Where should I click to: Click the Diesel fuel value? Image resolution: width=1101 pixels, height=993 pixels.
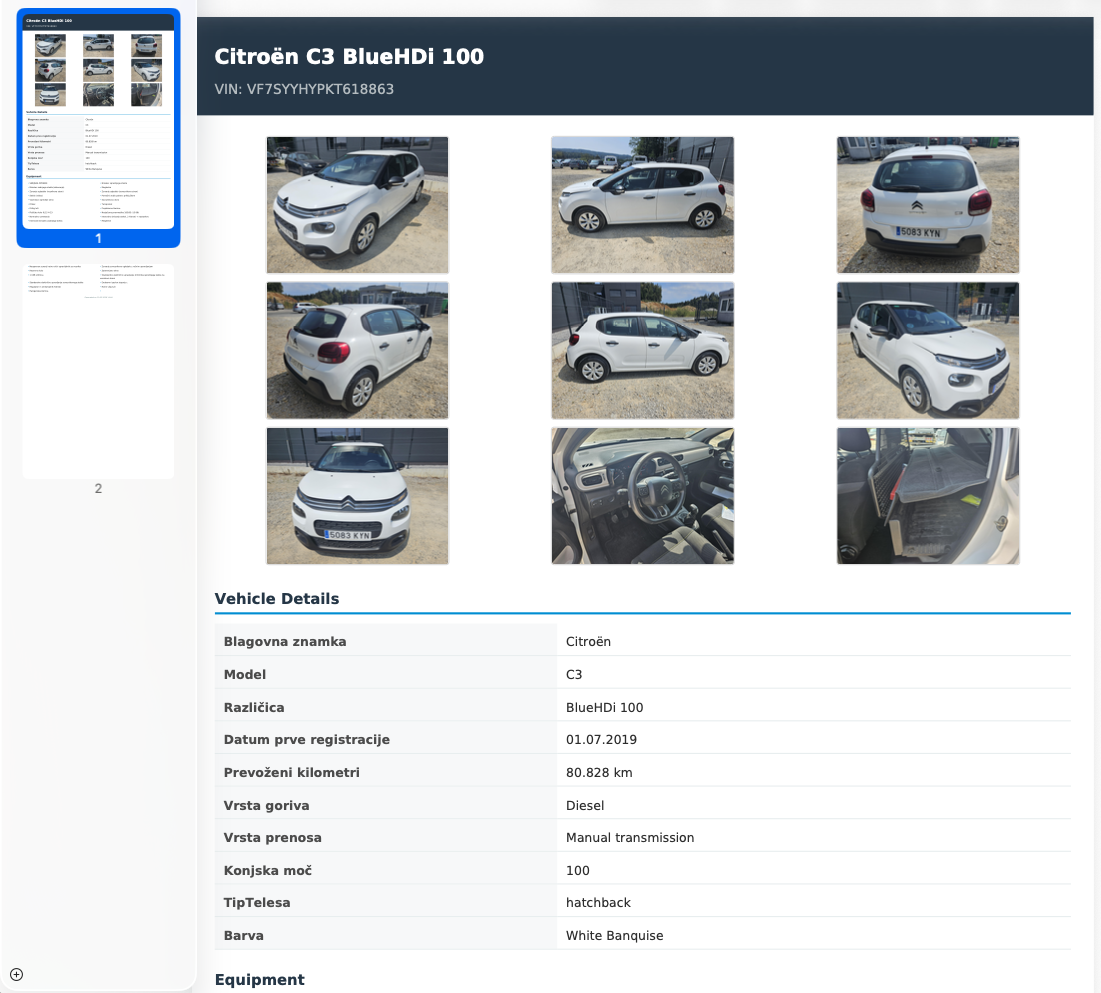pyautogui.click(x=585, y=805)
